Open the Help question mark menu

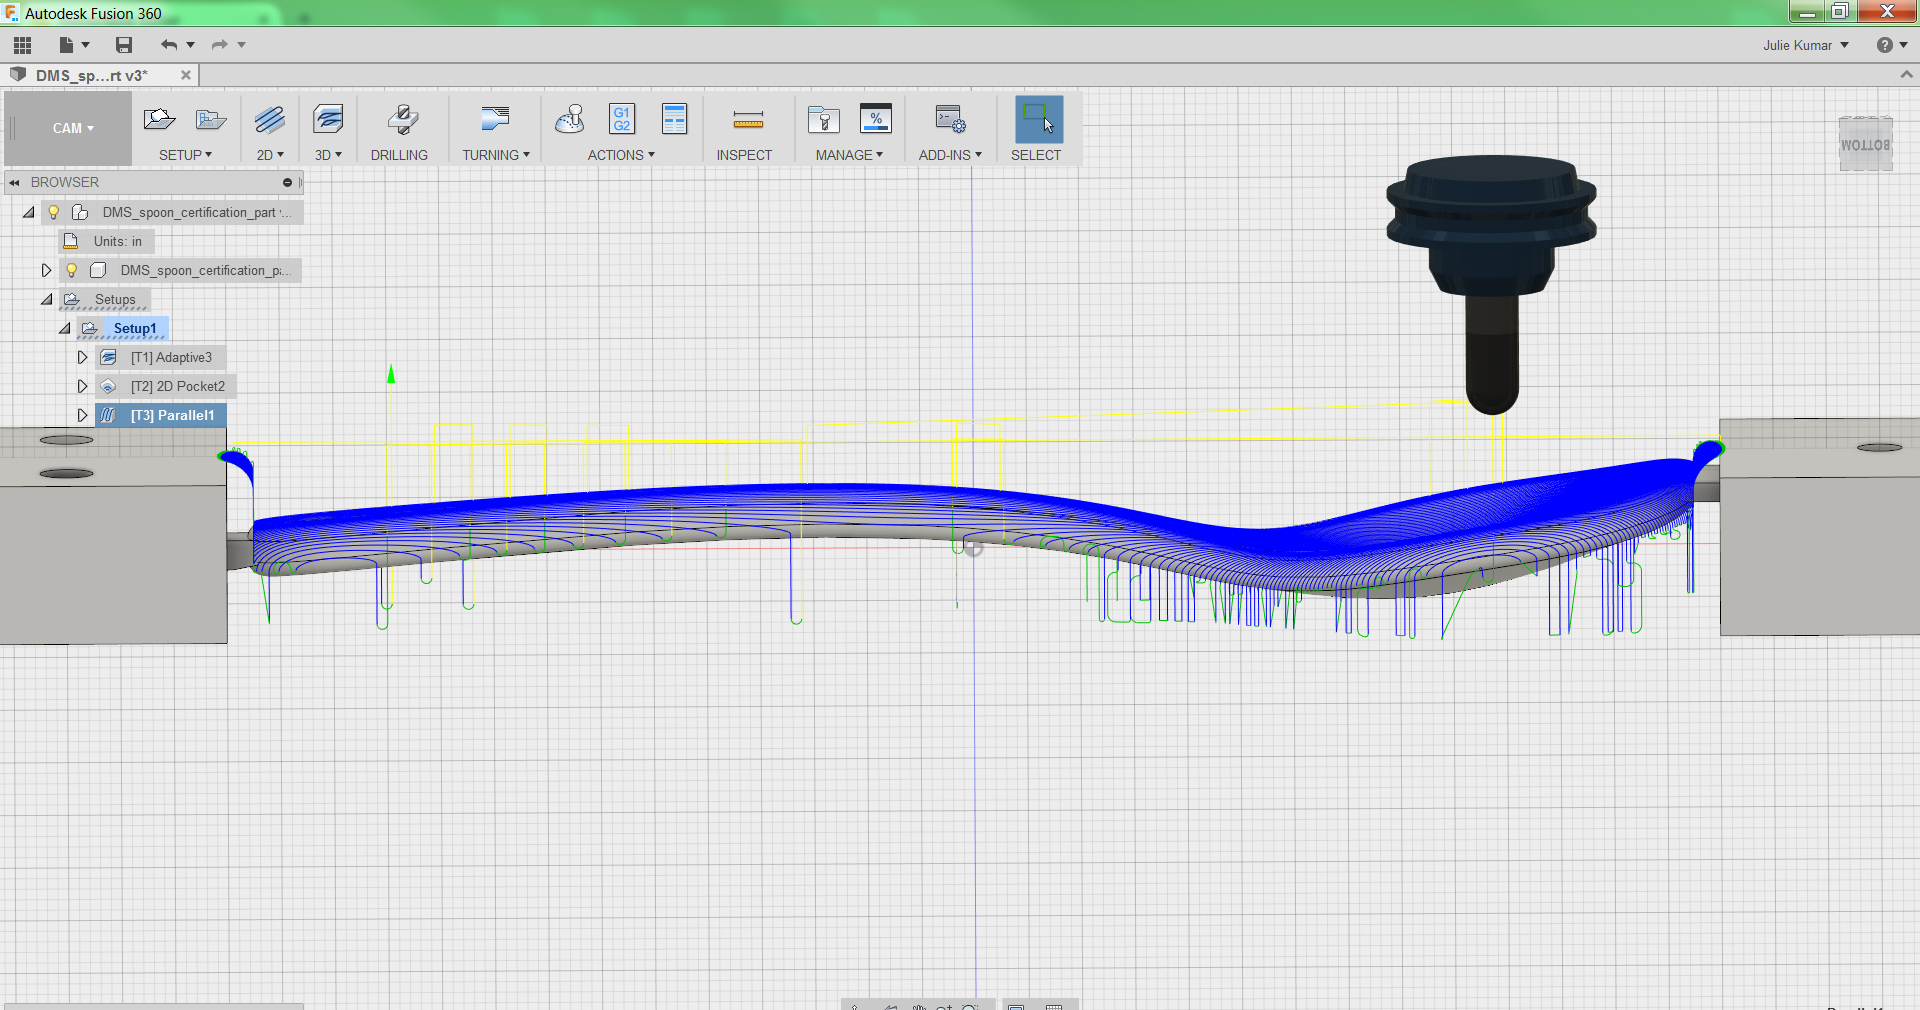1892,45
